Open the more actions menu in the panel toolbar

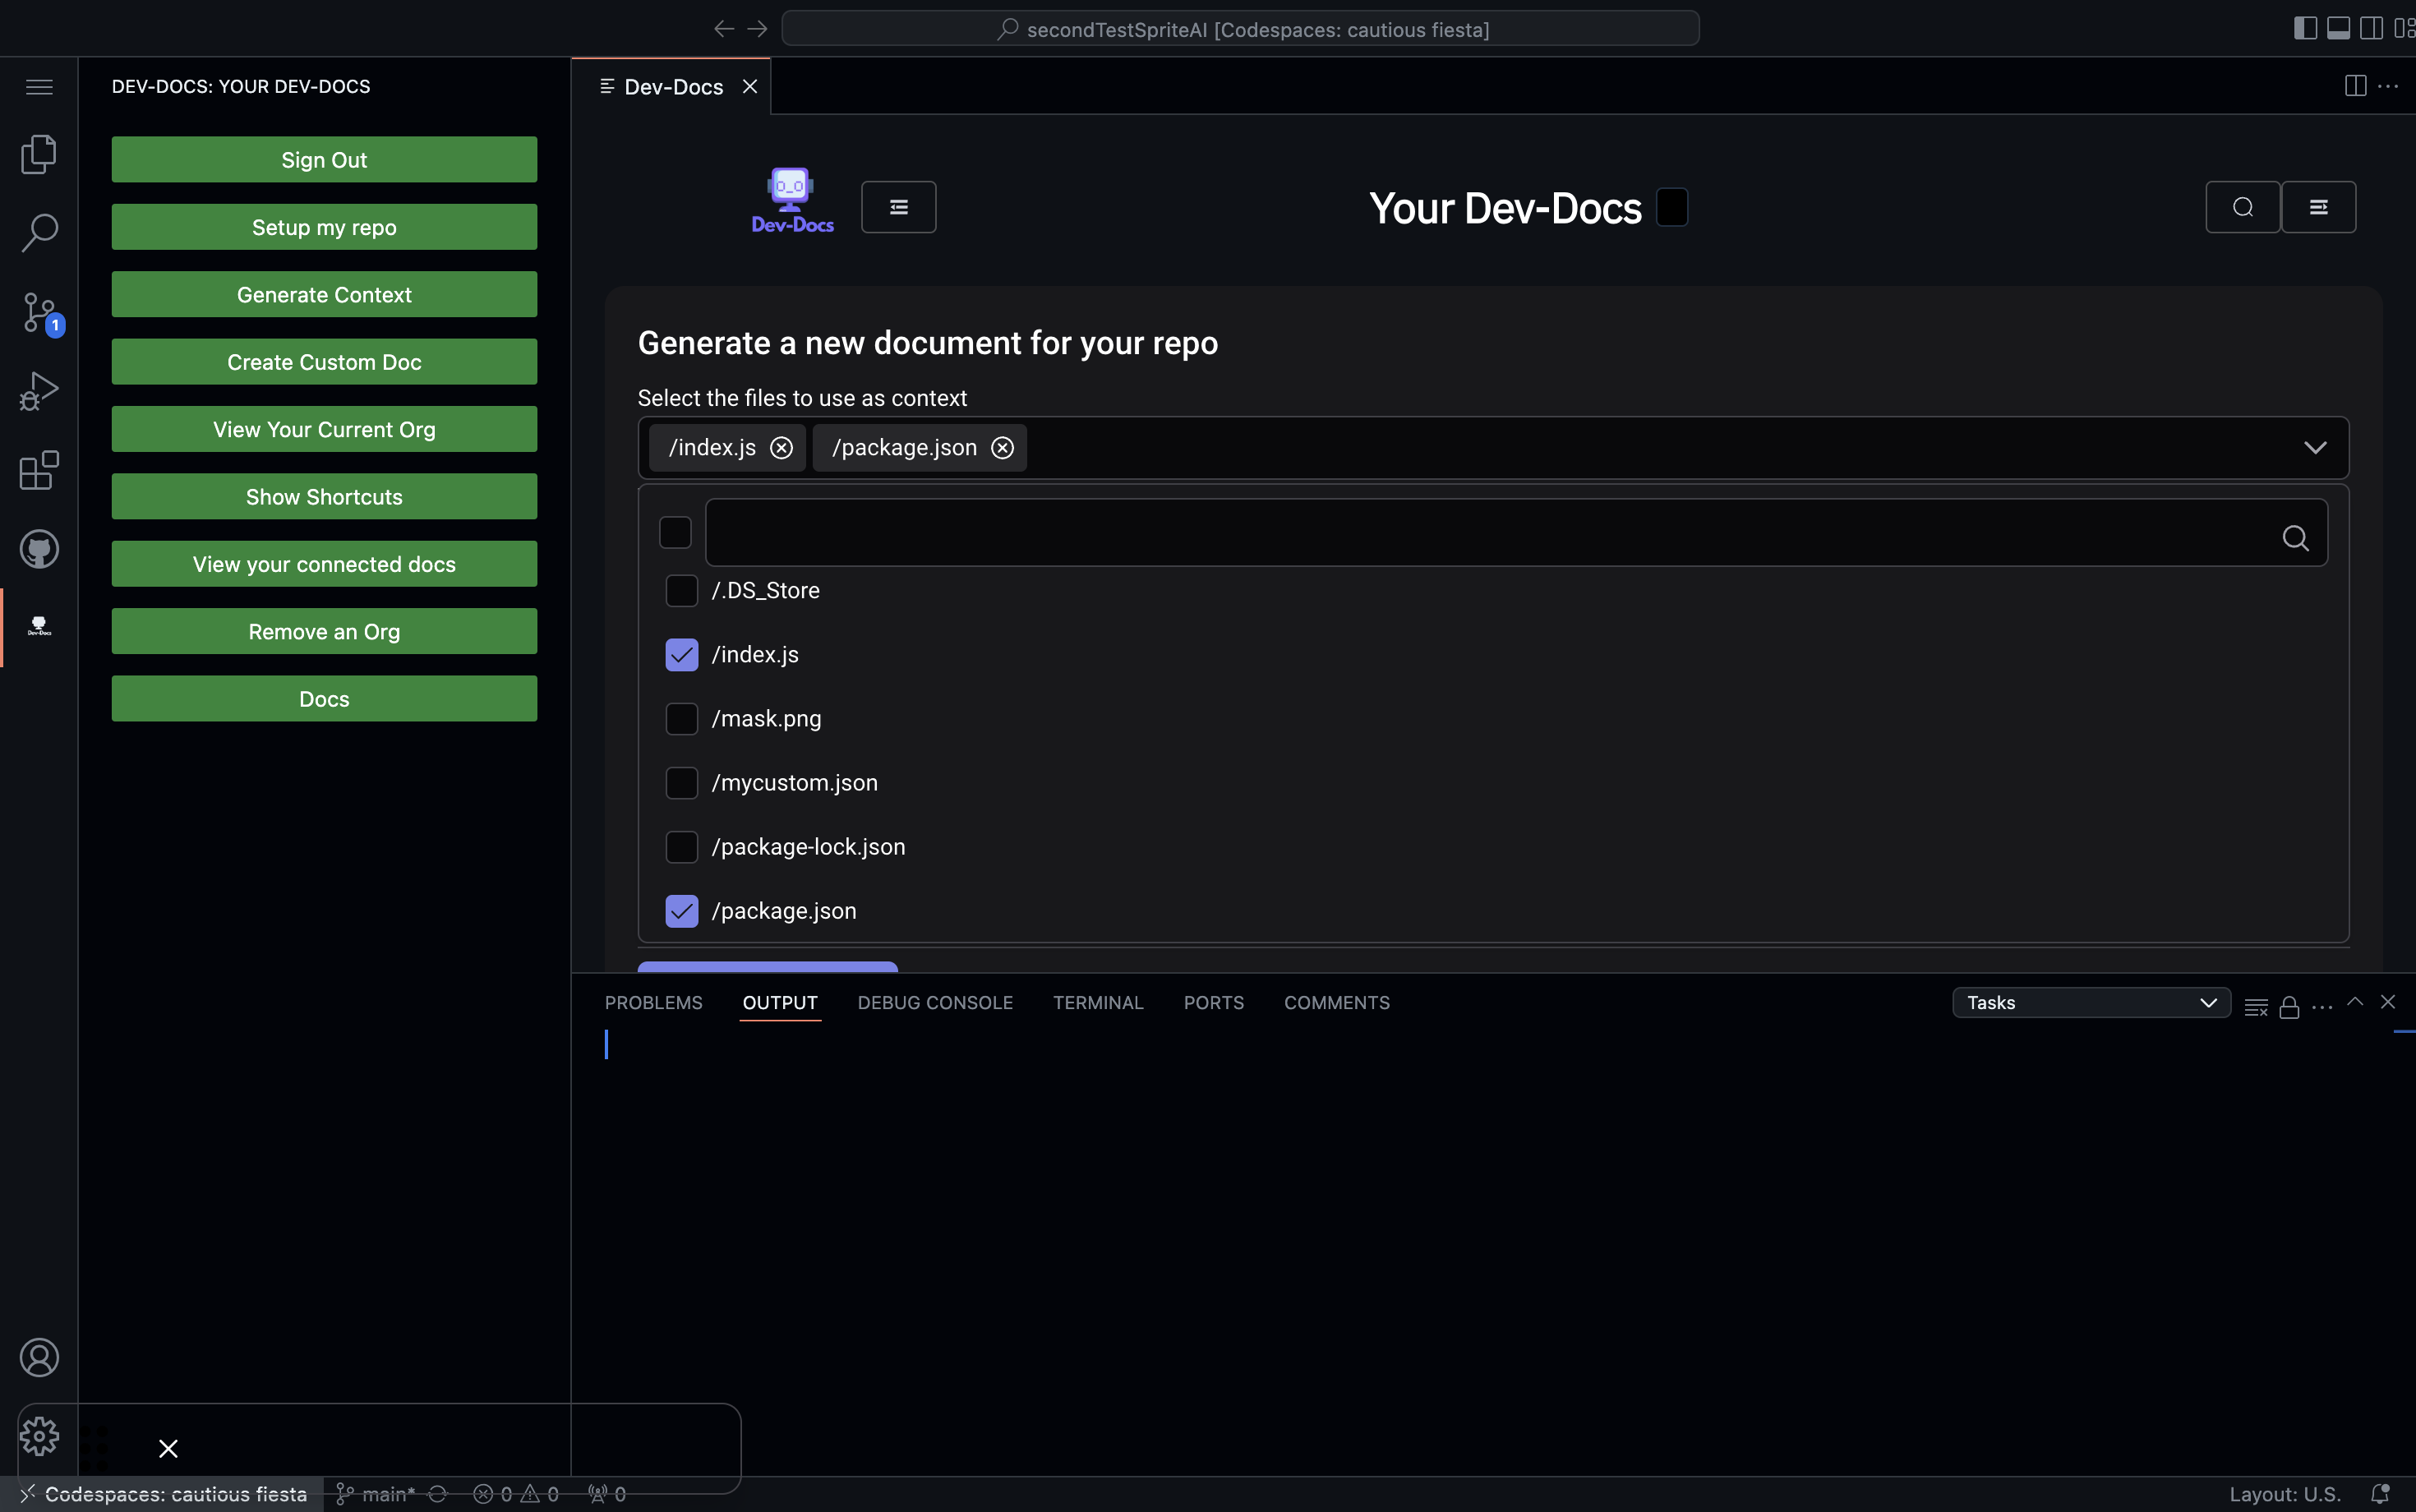pos(2322,1007)
